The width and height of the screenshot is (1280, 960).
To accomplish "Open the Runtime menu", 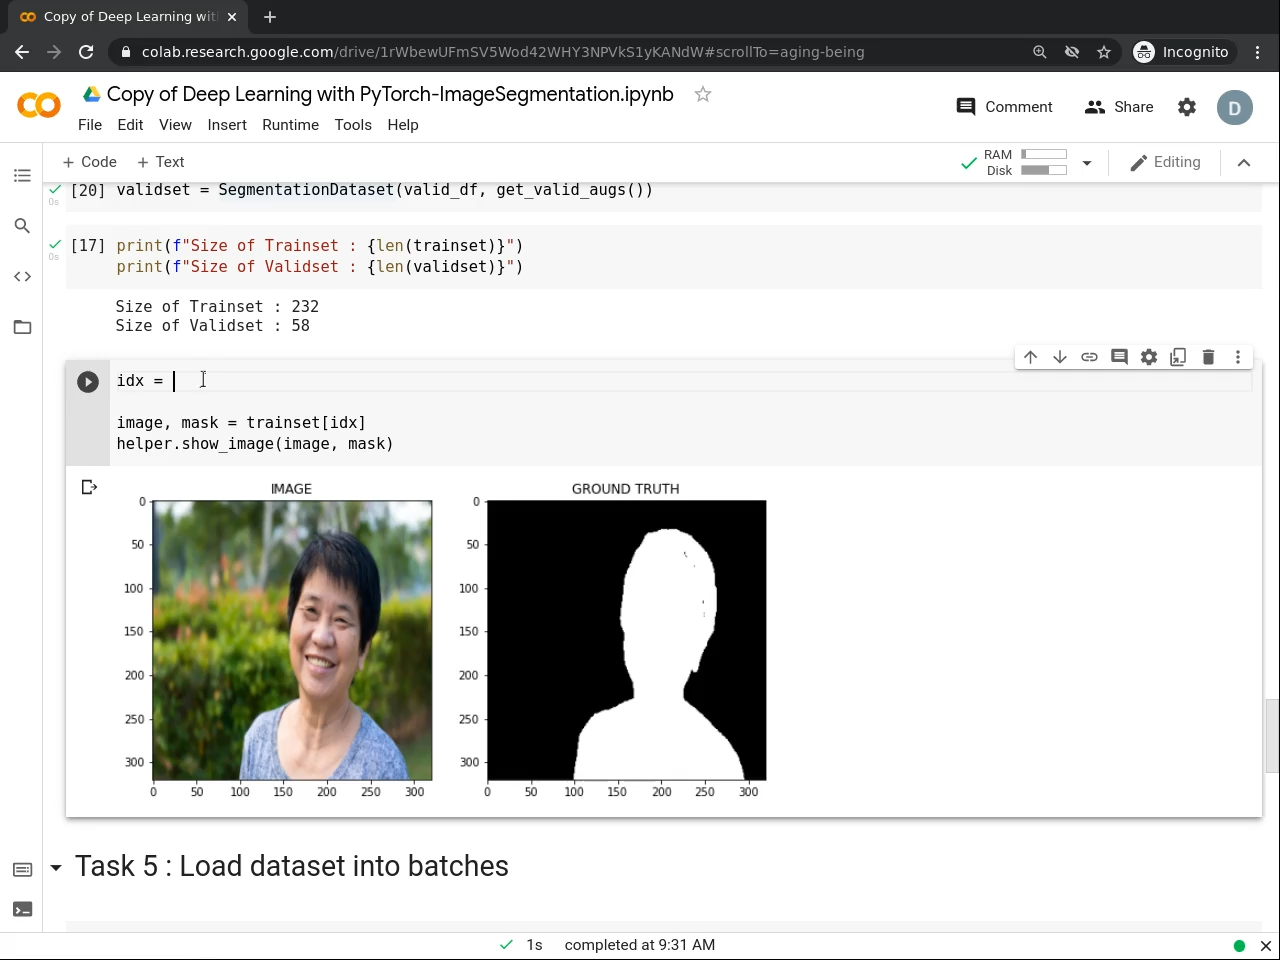I will [290, 125].
